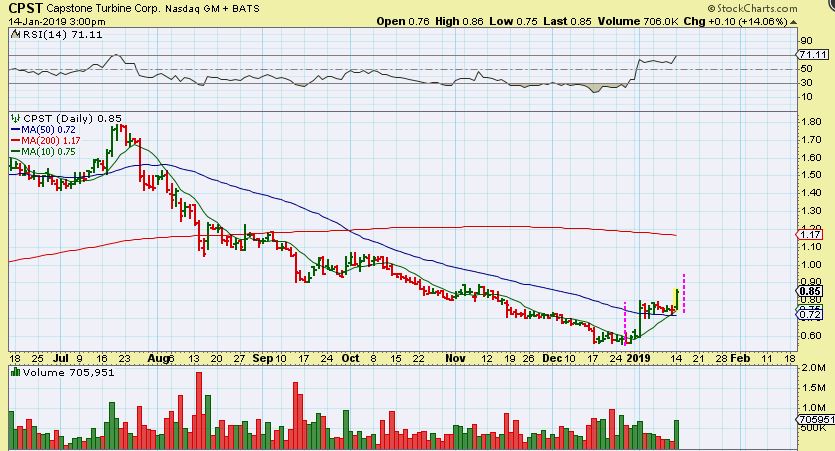Click the volume bars icon beside Volume label

15,372
